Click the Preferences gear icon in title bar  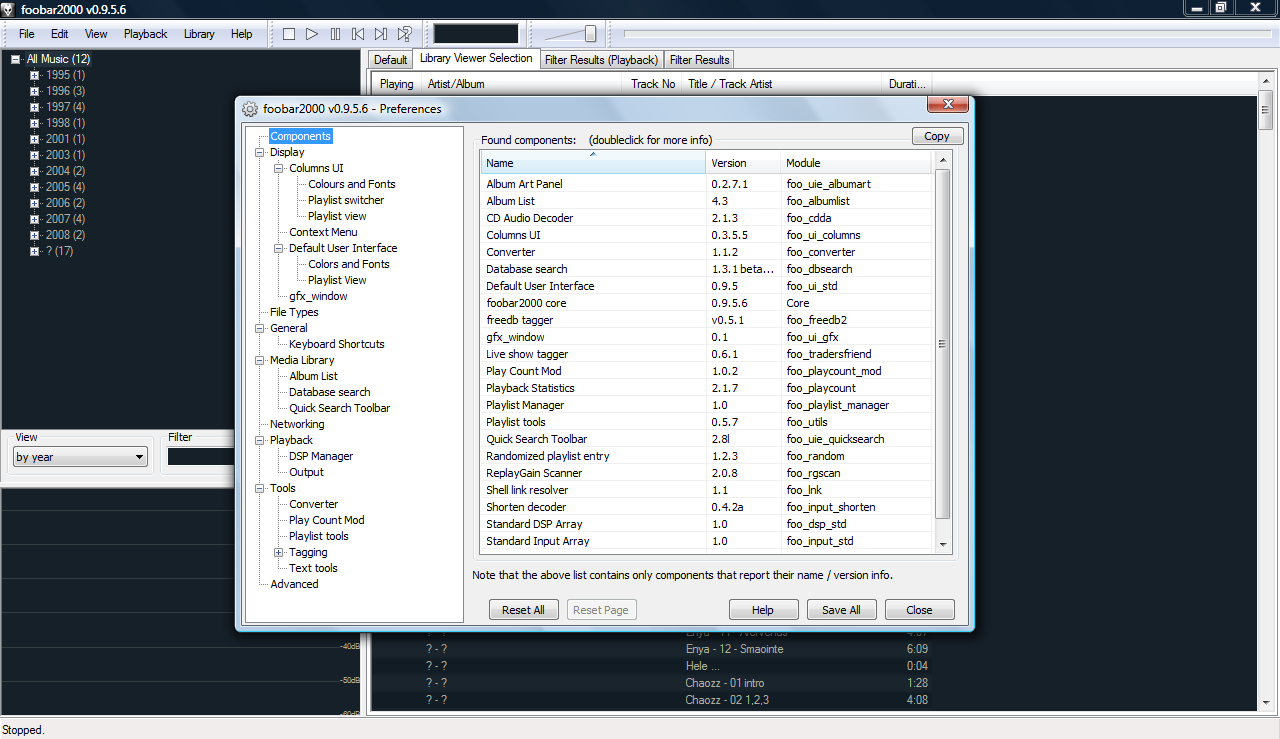click(249, 109)
